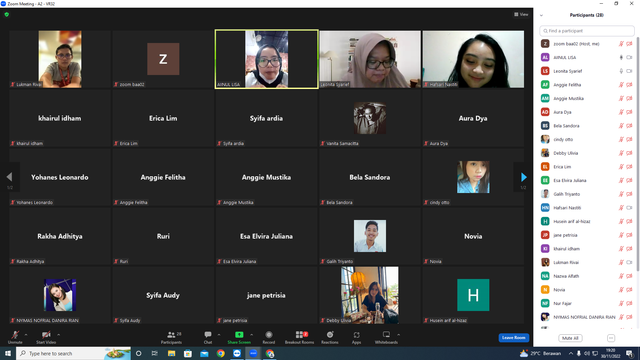
Task: Click weather widget 29°C Berawan
Action: click(541, 353)
